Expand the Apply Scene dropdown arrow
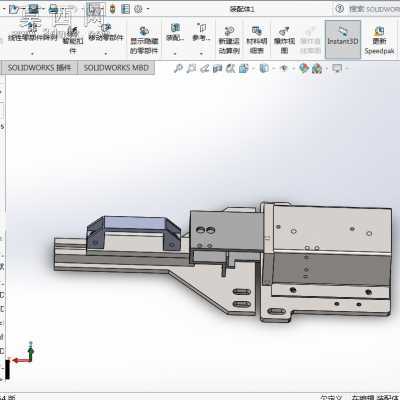 pyautogui.click(x=326, y=69)
